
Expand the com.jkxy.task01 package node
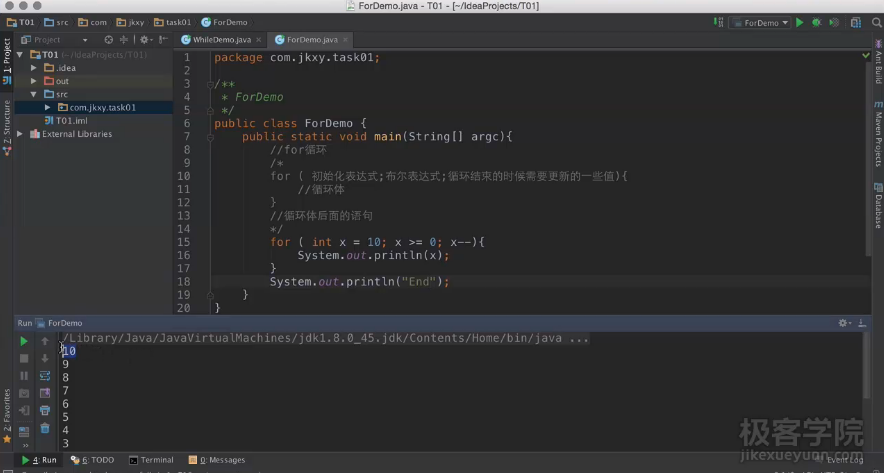click(x=48, y=107)
